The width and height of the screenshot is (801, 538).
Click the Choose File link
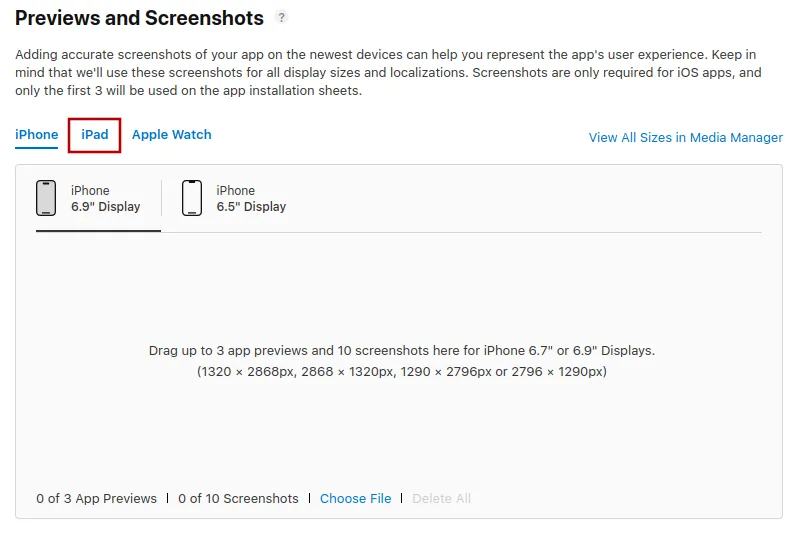tap(355, 498)
